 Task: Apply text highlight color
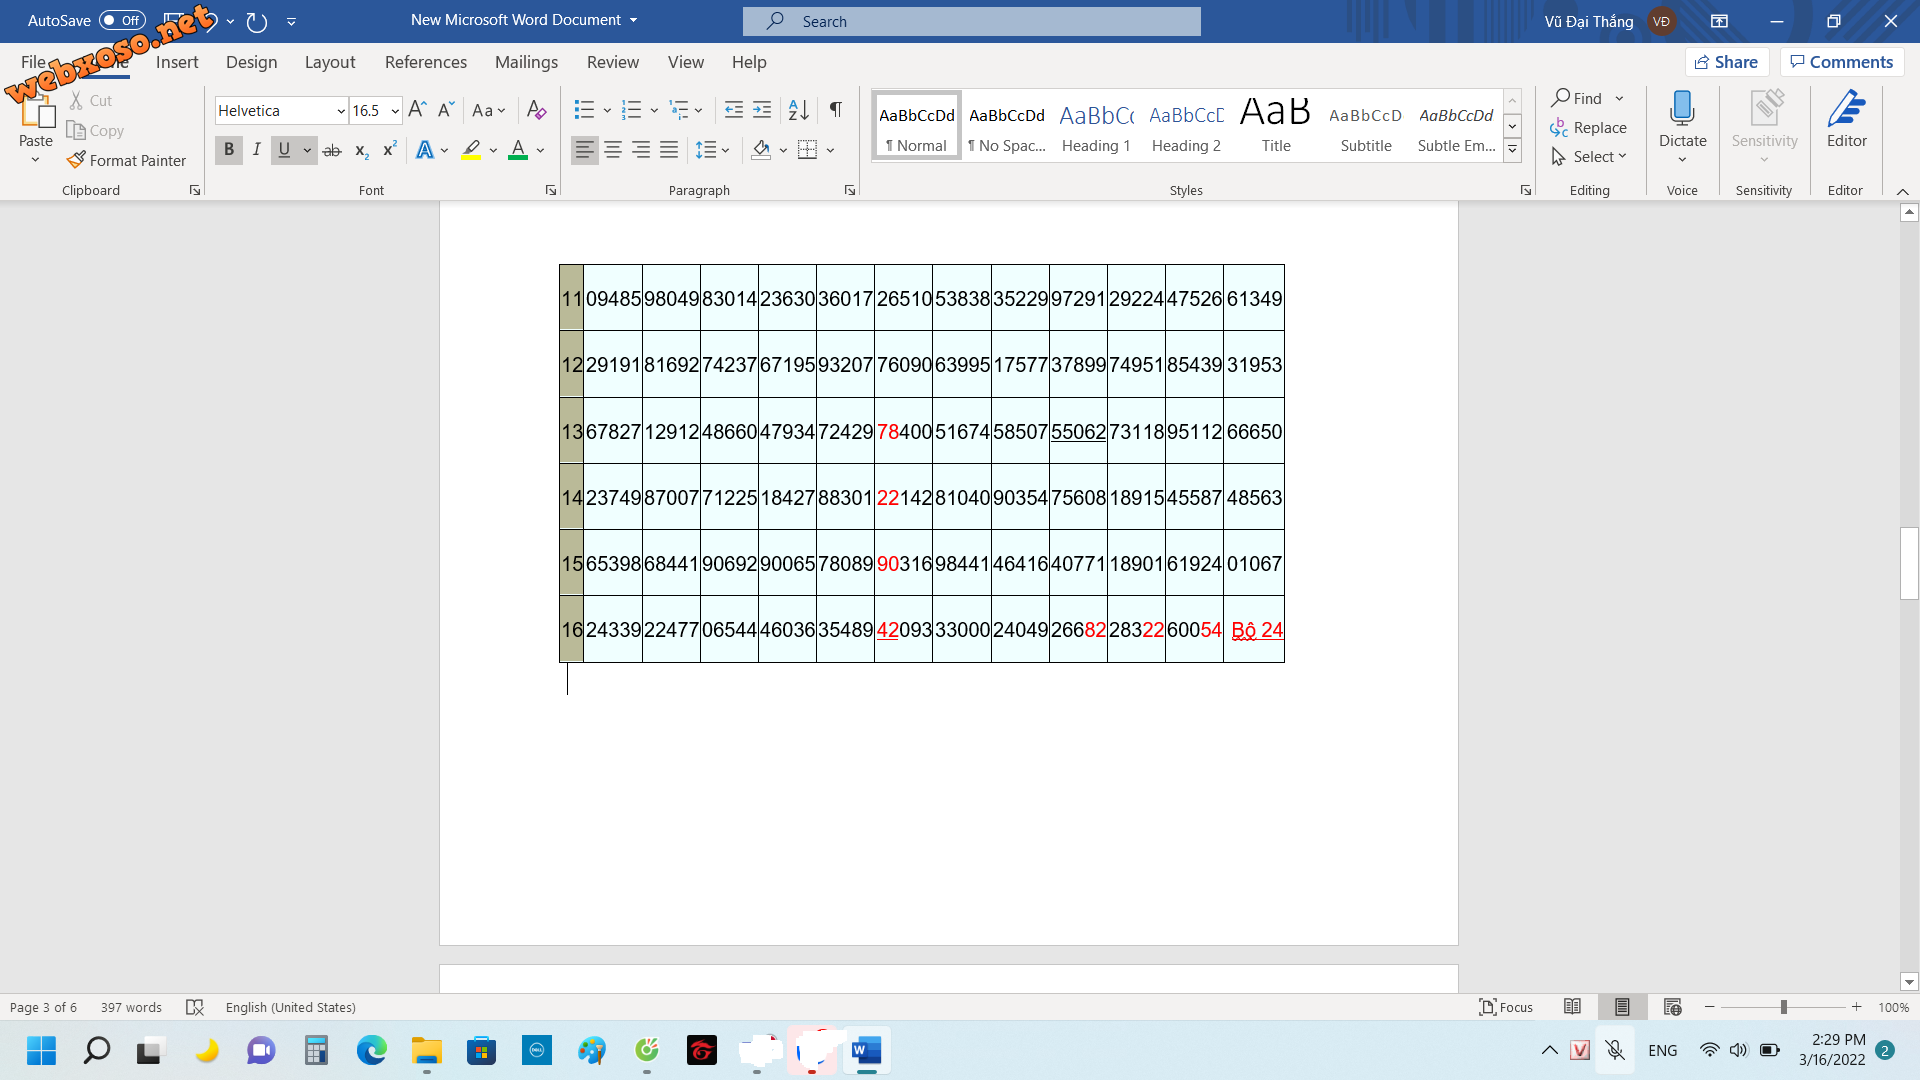471,150
